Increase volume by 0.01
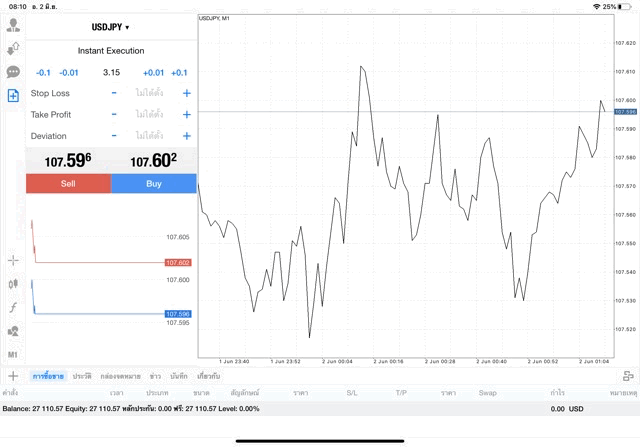640x447 pixels. tap(153, 72)
